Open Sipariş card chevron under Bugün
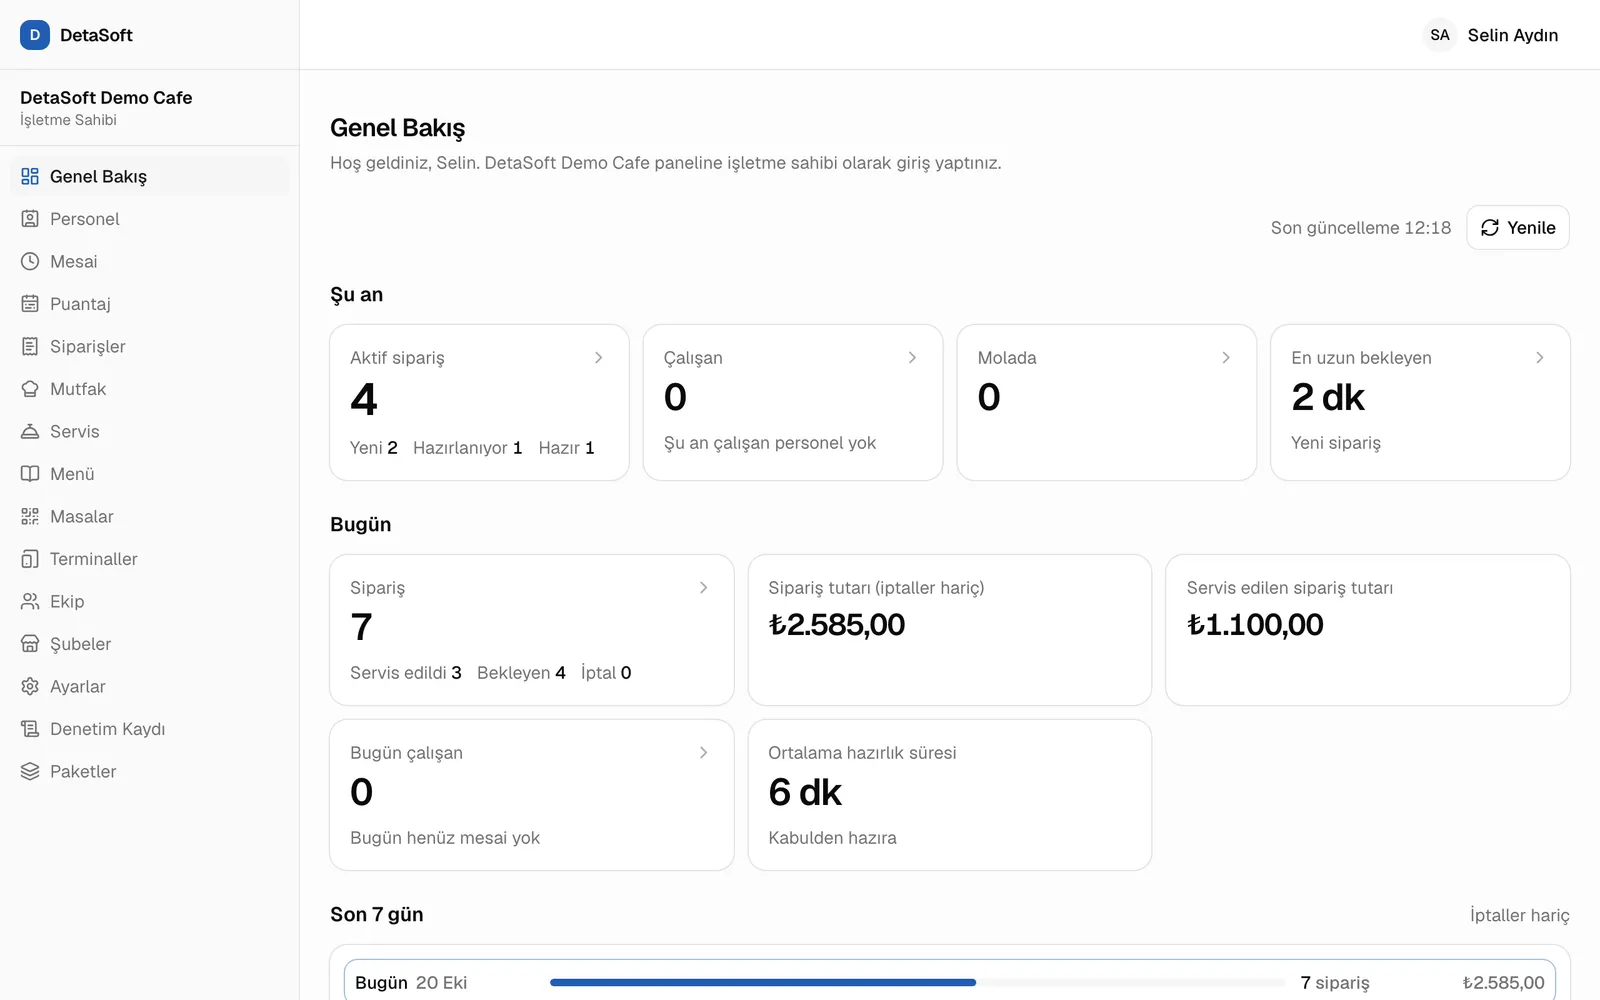Screen dimensions: 1600x1000 click(x=704, y=587)
